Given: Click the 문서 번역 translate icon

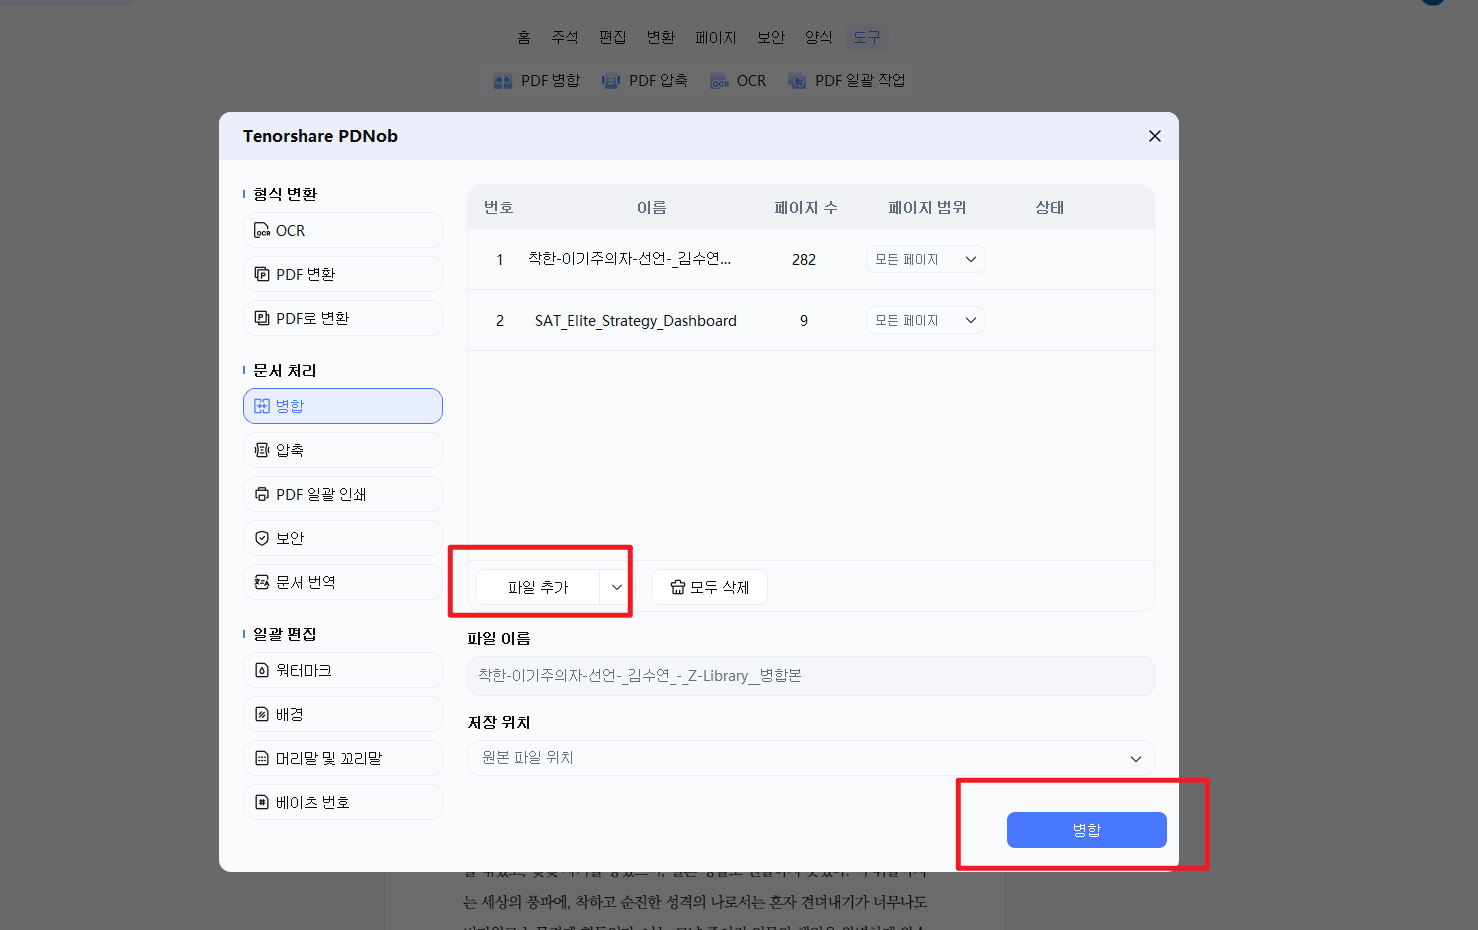Looking at the screenshot, I should pos(262,582).
